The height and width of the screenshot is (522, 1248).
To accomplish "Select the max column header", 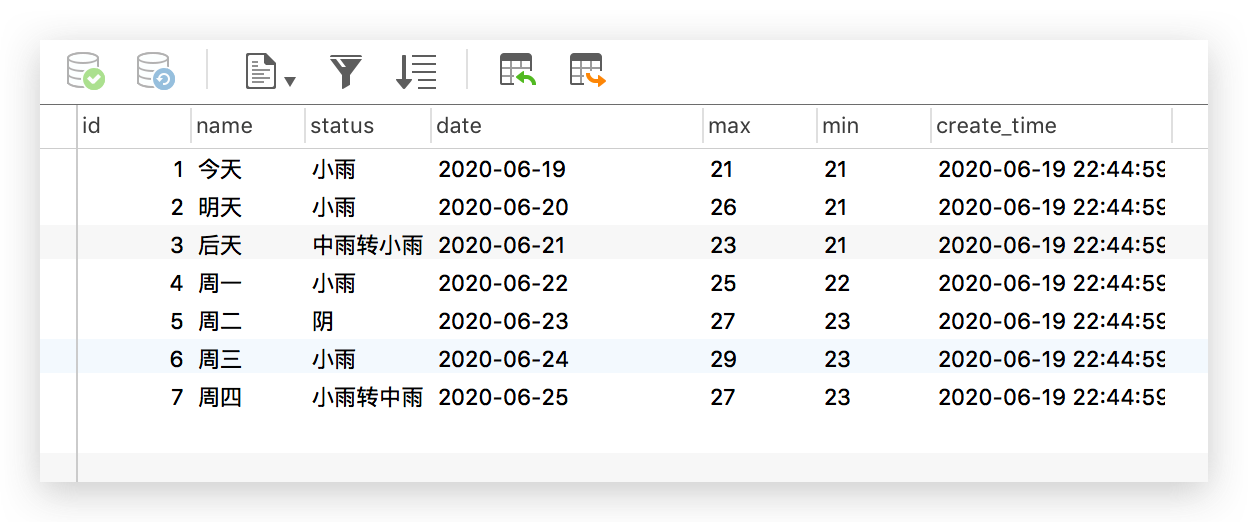I will (x=760, y=126).
